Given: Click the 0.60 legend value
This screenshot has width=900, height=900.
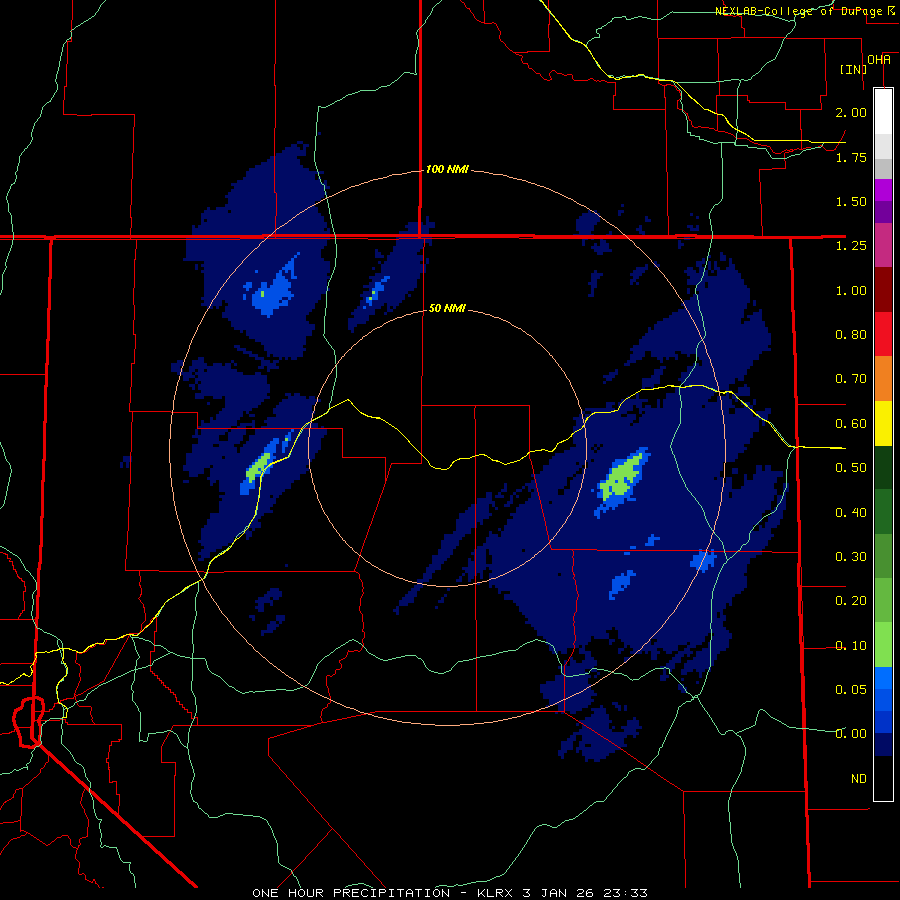Looking at the screenshot, I should pyautogui.click(x=851, y=424).
